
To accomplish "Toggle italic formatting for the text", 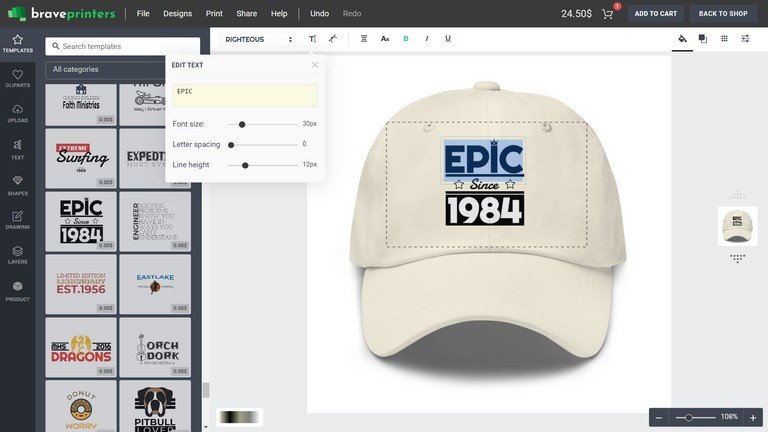I will coord(427,39).
